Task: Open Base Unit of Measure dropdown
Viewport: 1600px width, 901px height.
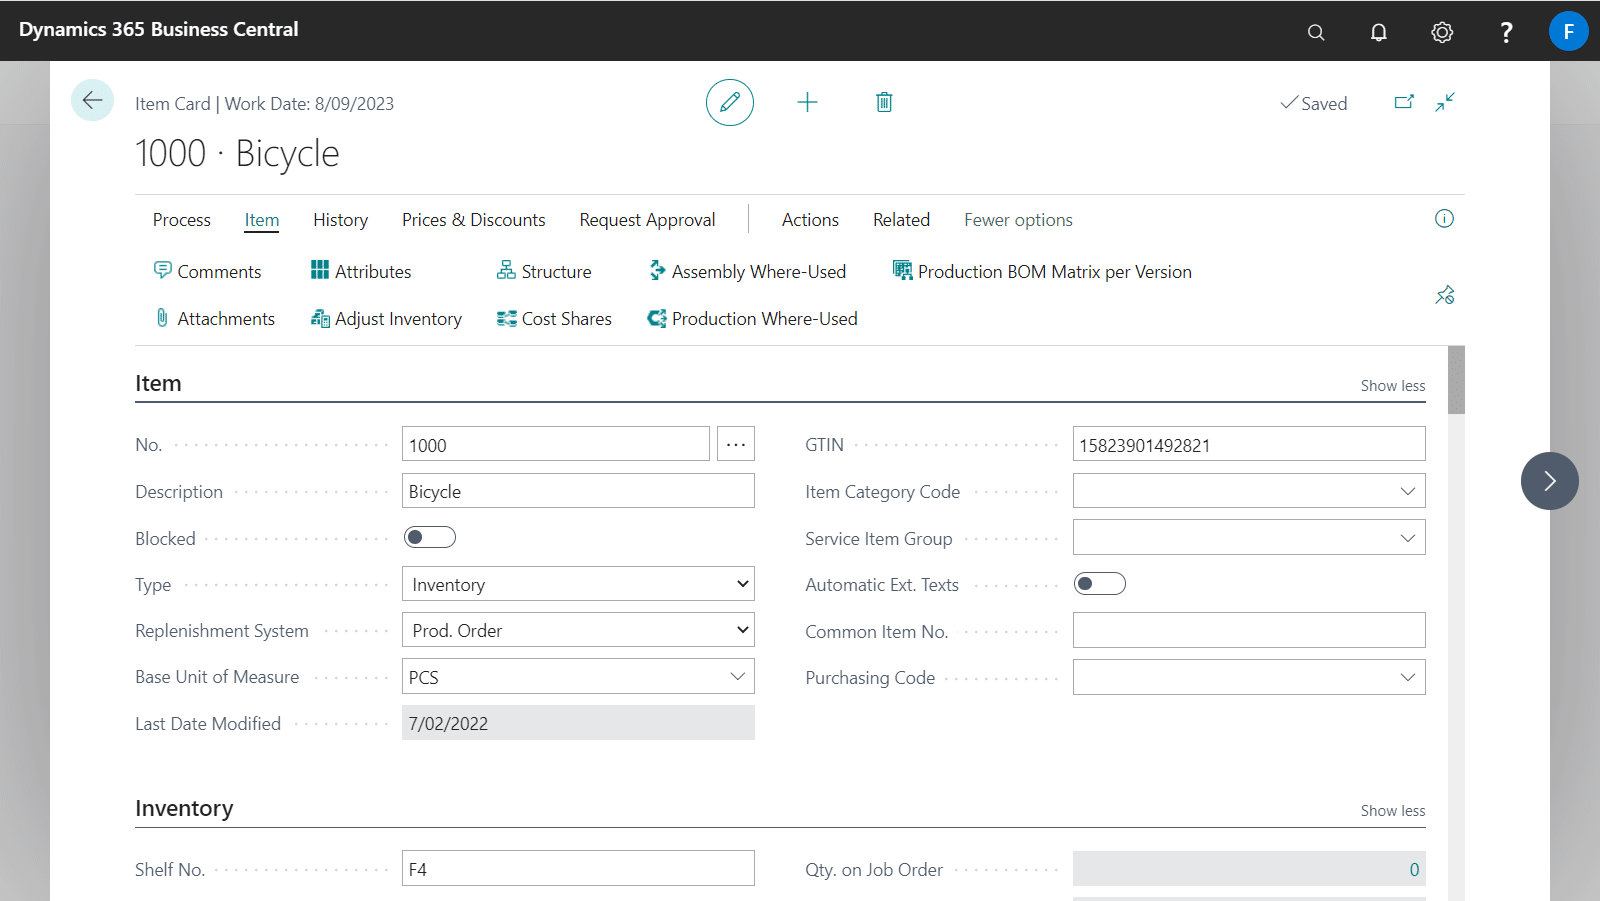Action: (x=738, y=677)
